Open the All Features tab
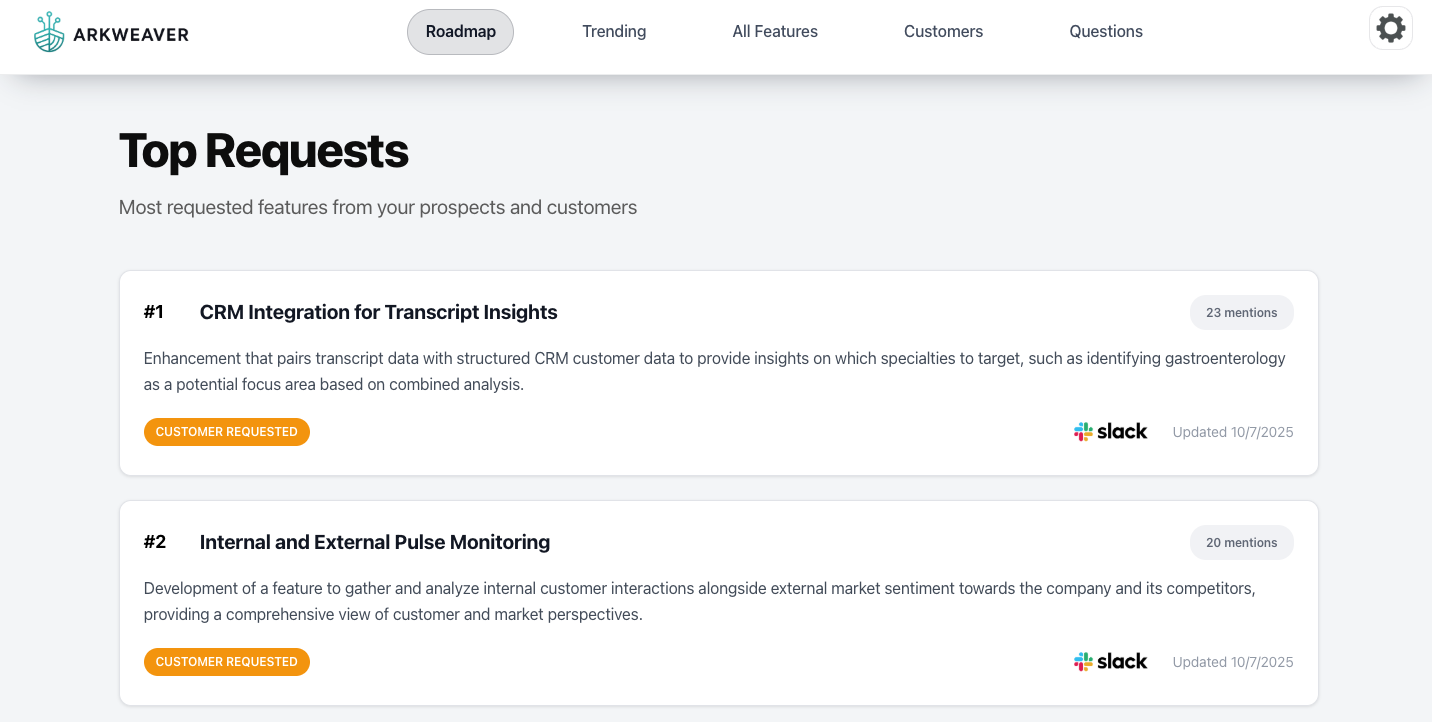 (775, 32)
